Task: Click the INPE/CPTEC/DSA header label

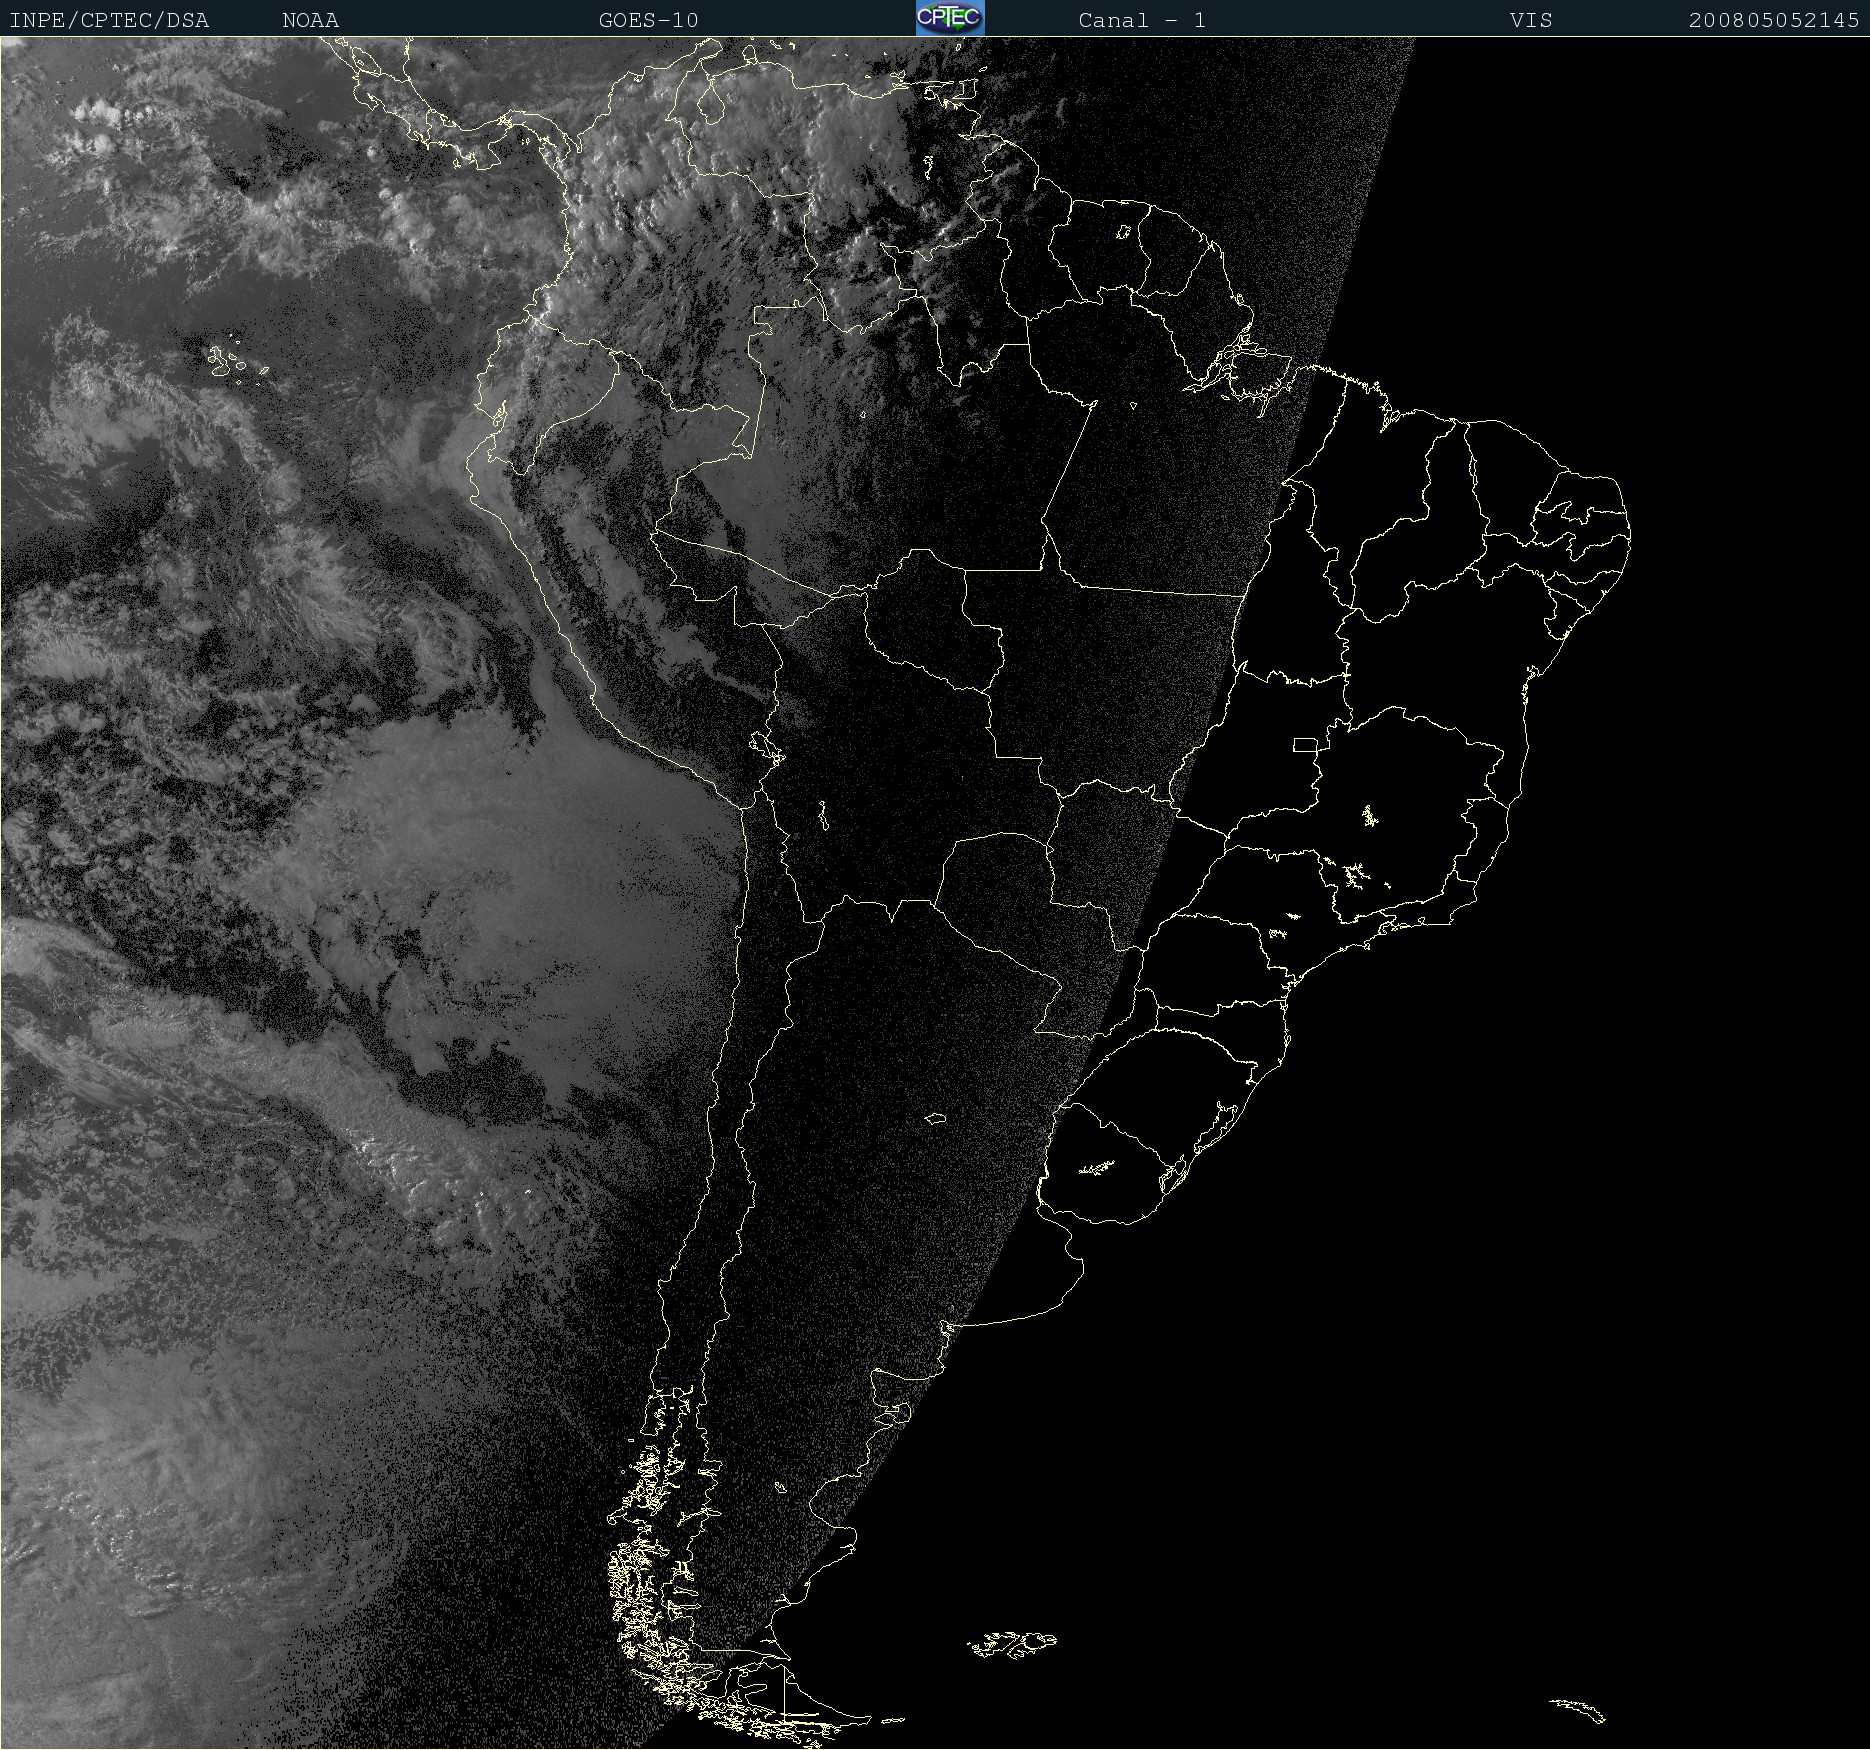Action: (x=109, y=20)
